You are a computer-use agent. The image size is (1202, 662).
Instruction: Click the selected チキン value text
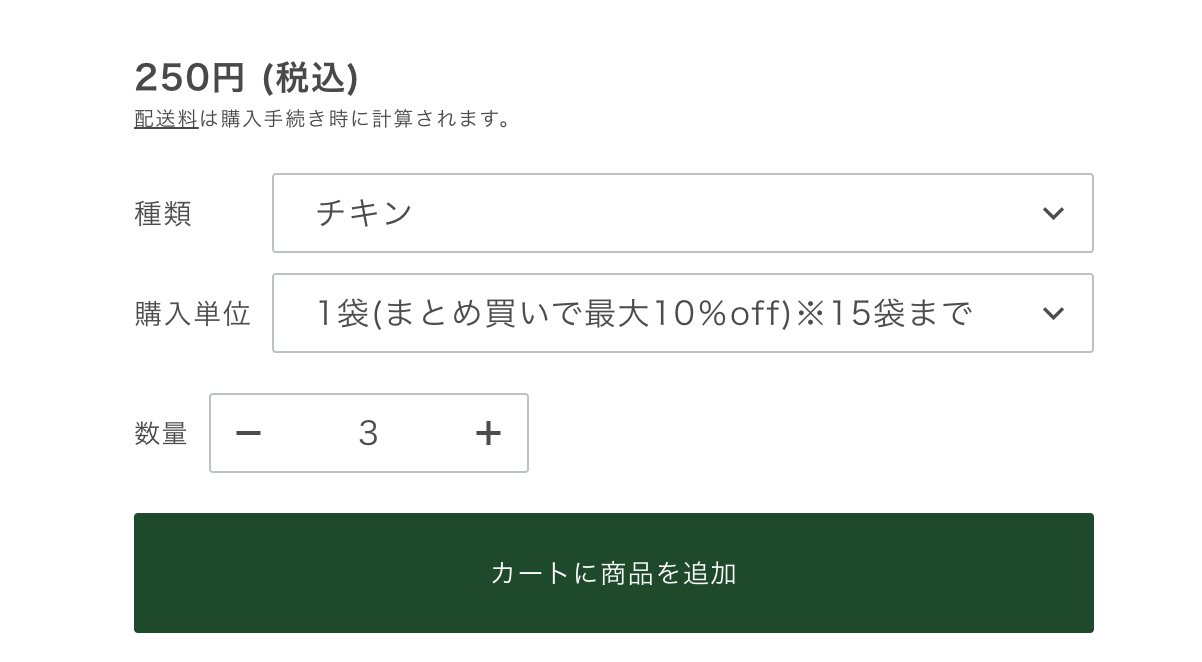364,213
